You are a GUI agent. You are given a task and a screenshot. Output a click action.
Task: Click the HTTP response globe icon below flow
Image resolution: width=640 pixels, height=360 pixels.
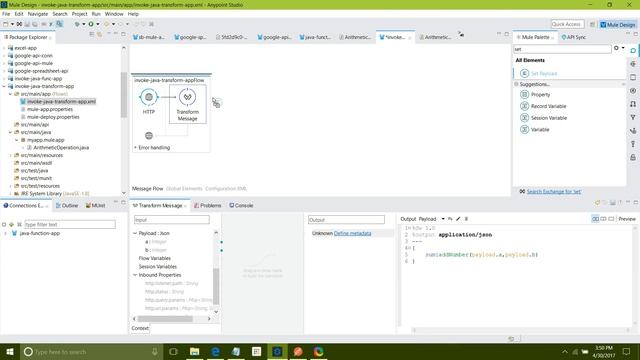click(149, 136)
